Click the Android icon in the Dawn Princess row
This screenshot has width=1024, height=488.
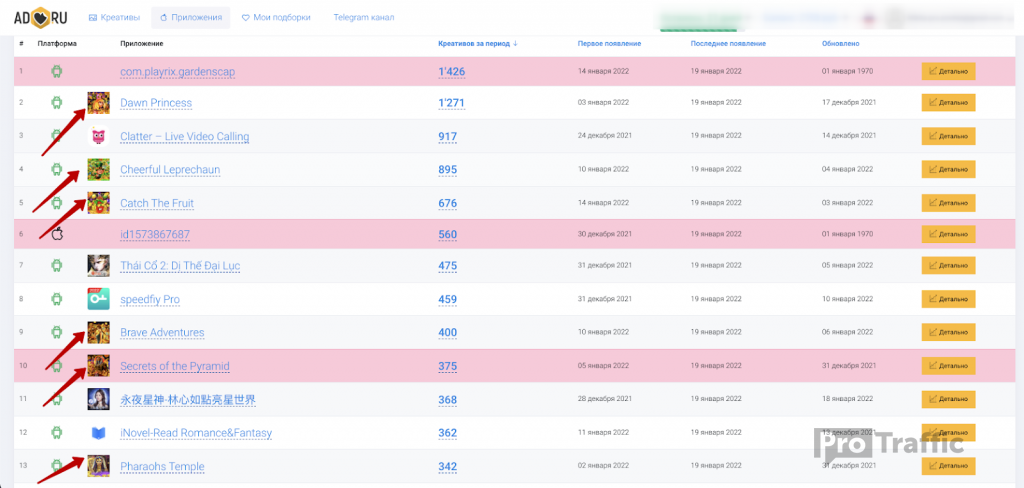click(57, 103)
